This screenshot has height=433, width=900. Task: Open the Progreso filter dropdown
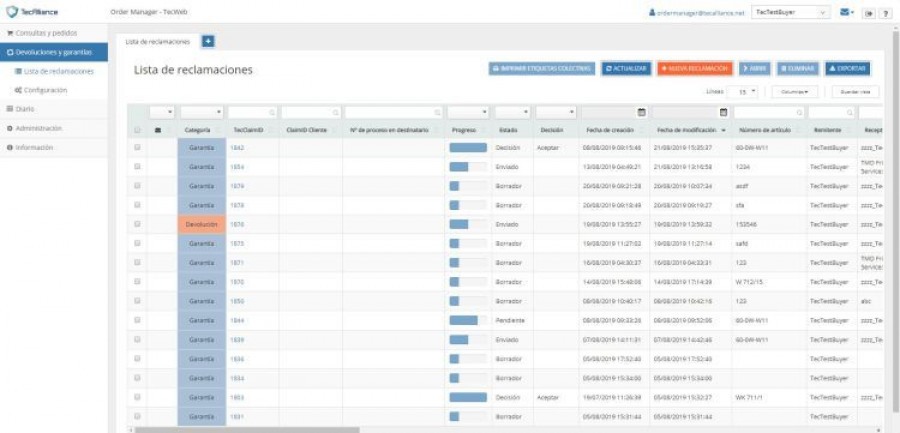pyautogui.click(x=468, y=113)
